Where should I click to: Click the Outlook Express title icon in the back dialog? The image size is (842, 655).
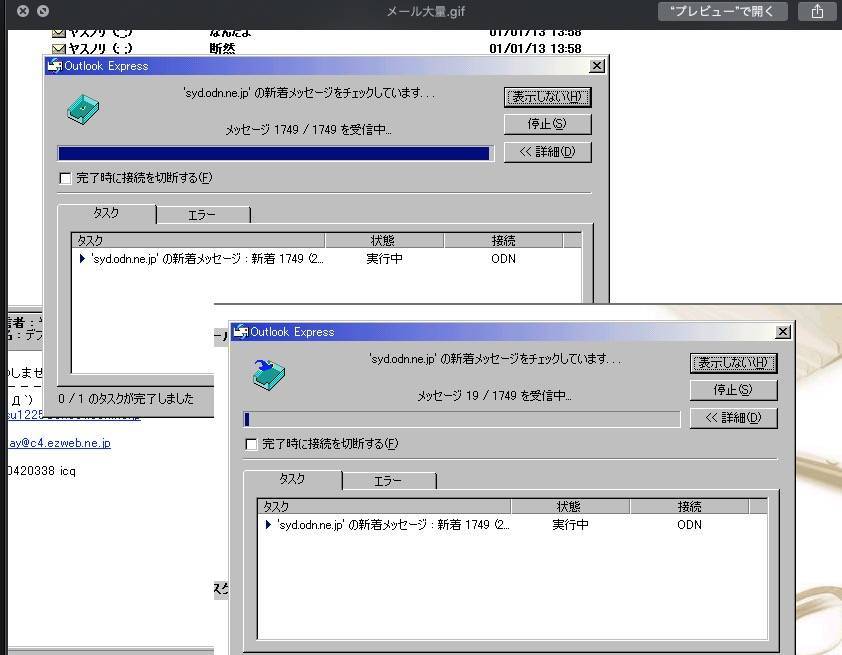(x=54, y=66)
